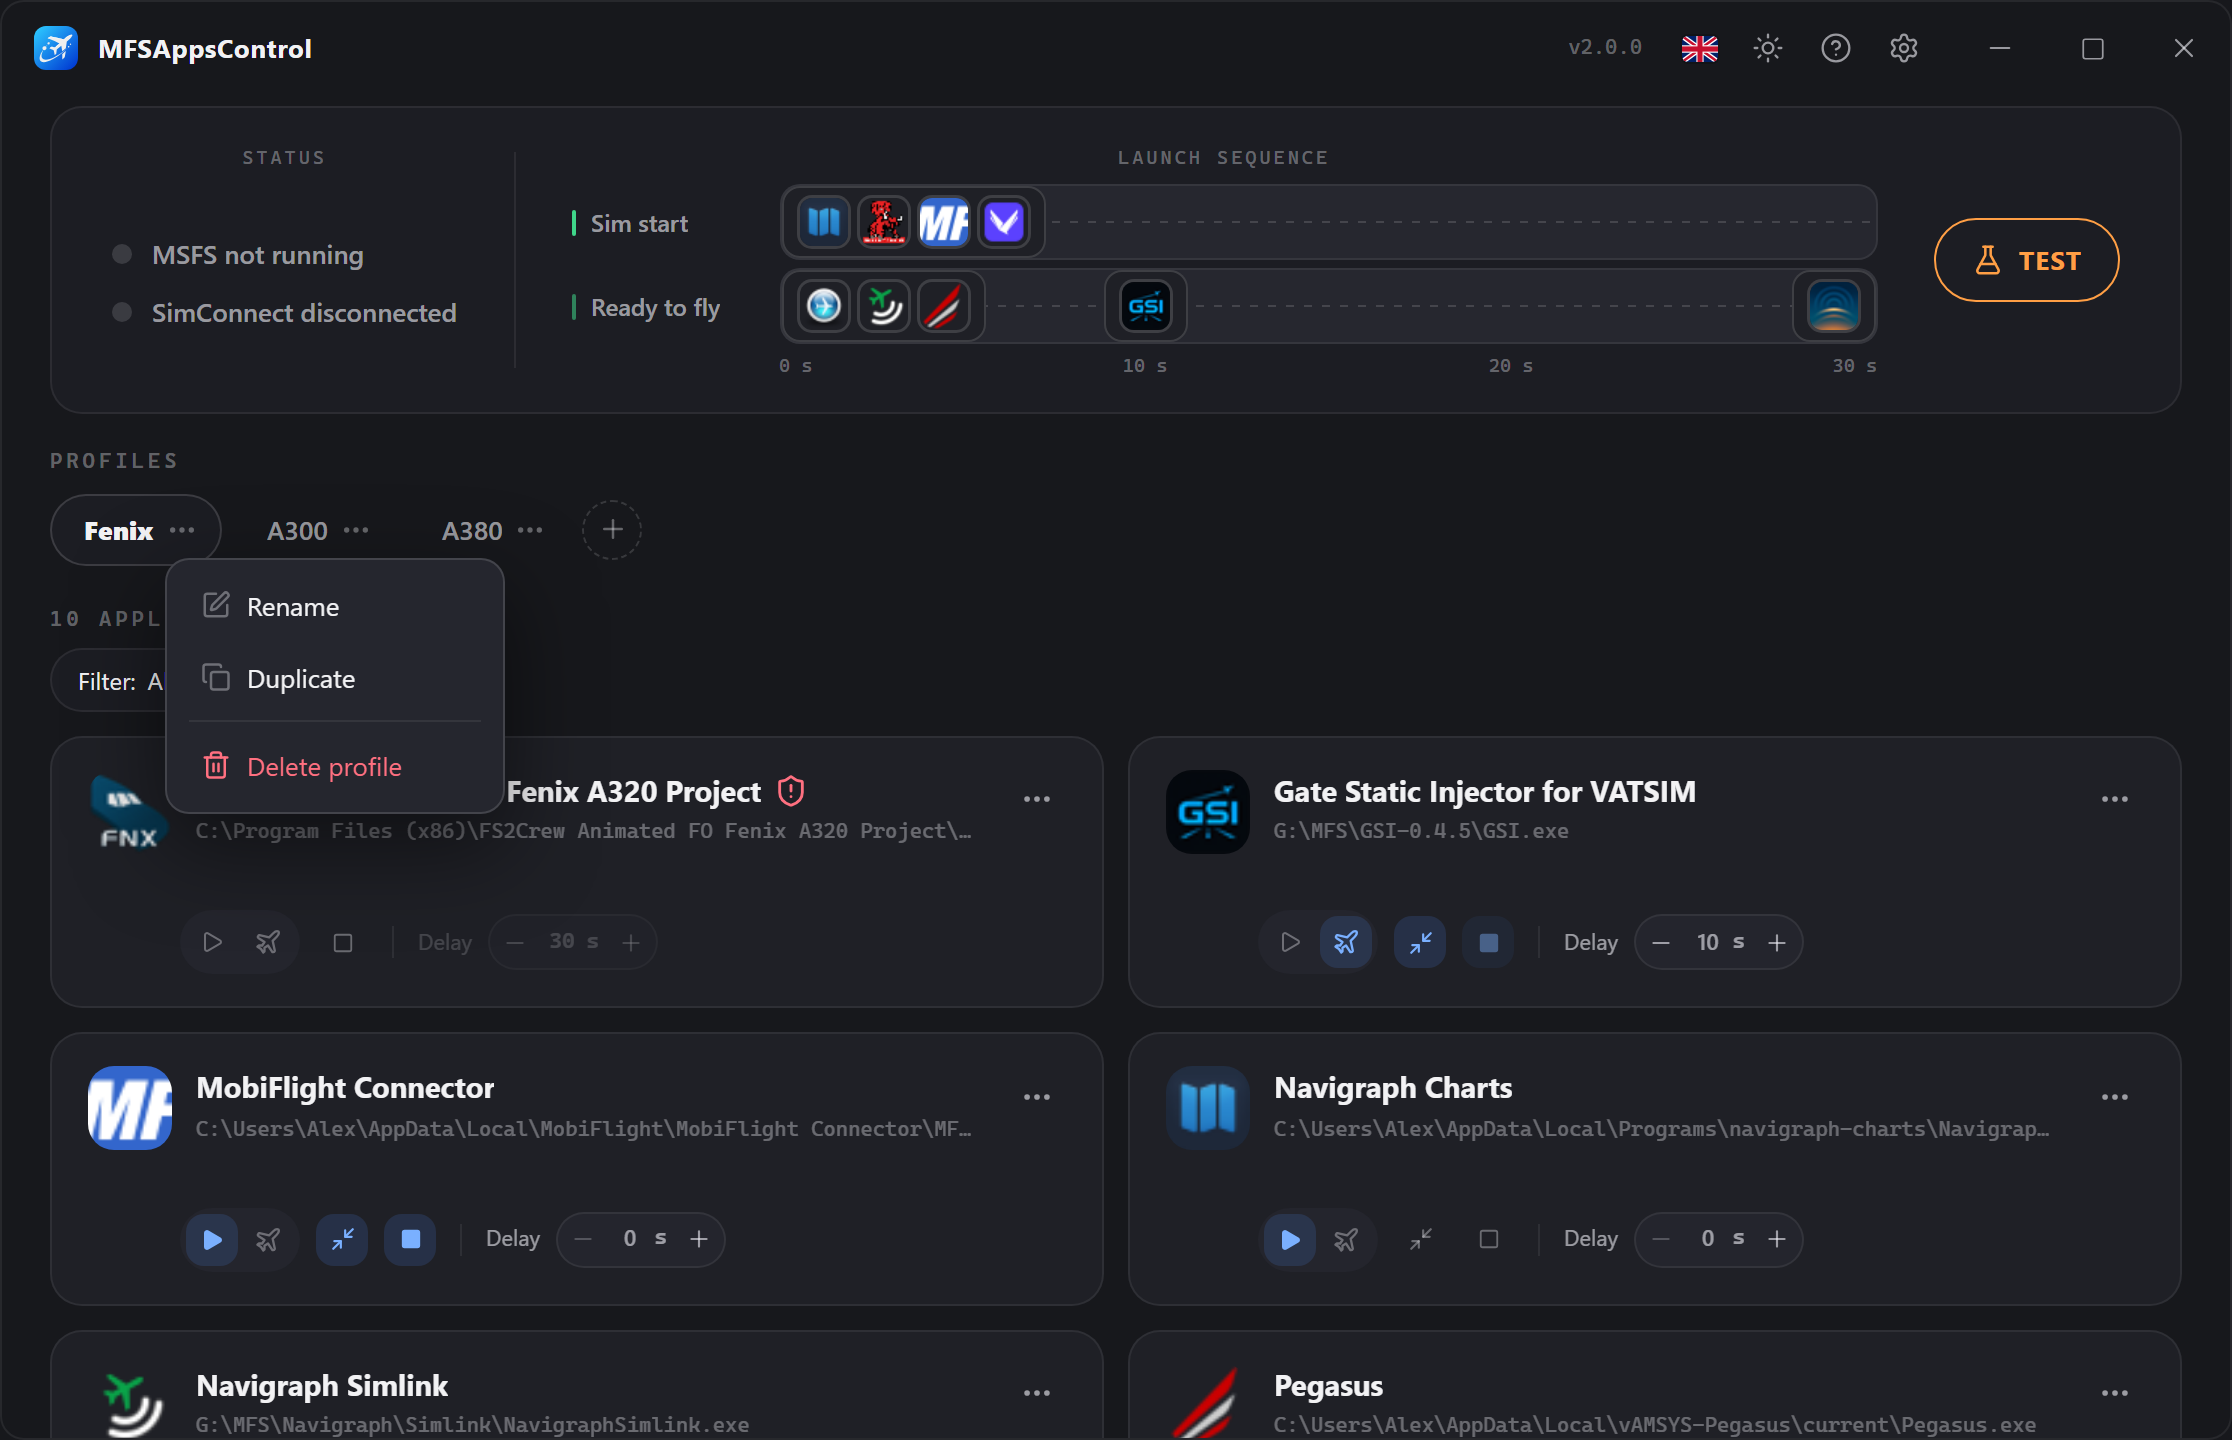Screen dimensions: 2232x1440
Task: Click the red shield warning icon beside Fenix A320 Project
Action: pyautogui.click(x=791, y=791)
